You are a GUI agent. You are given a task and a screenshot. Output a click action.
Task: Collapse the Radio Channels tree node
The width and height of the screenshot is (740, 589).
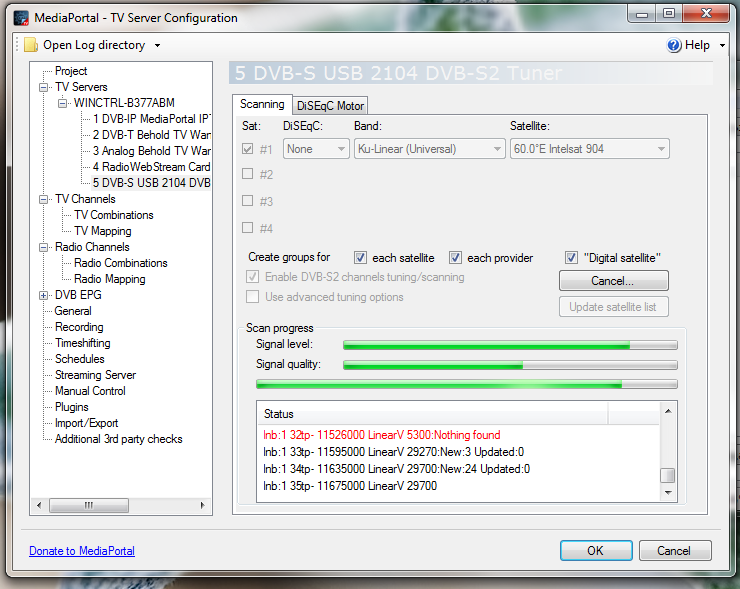(x=45, y=247)
